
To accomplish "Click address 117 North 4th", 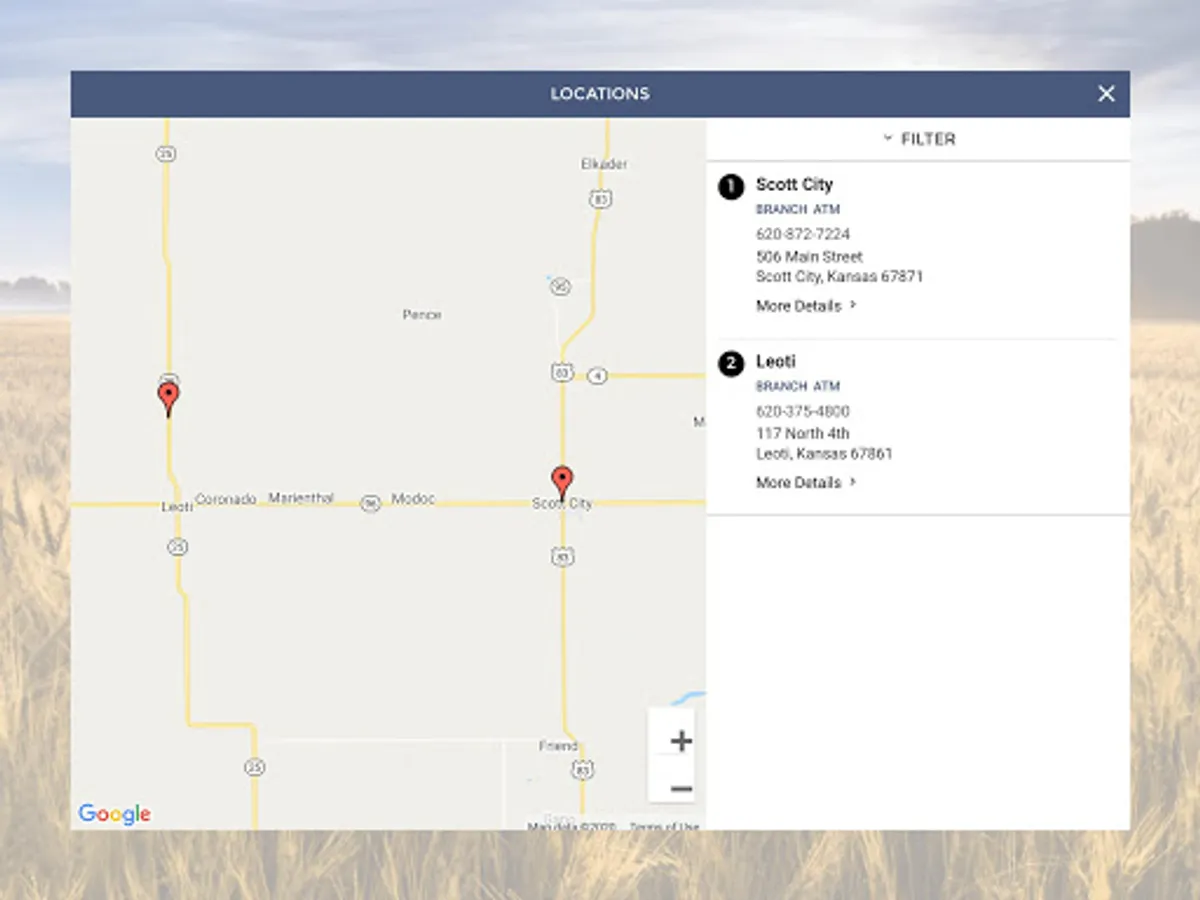I will click(x=803, y=433).
